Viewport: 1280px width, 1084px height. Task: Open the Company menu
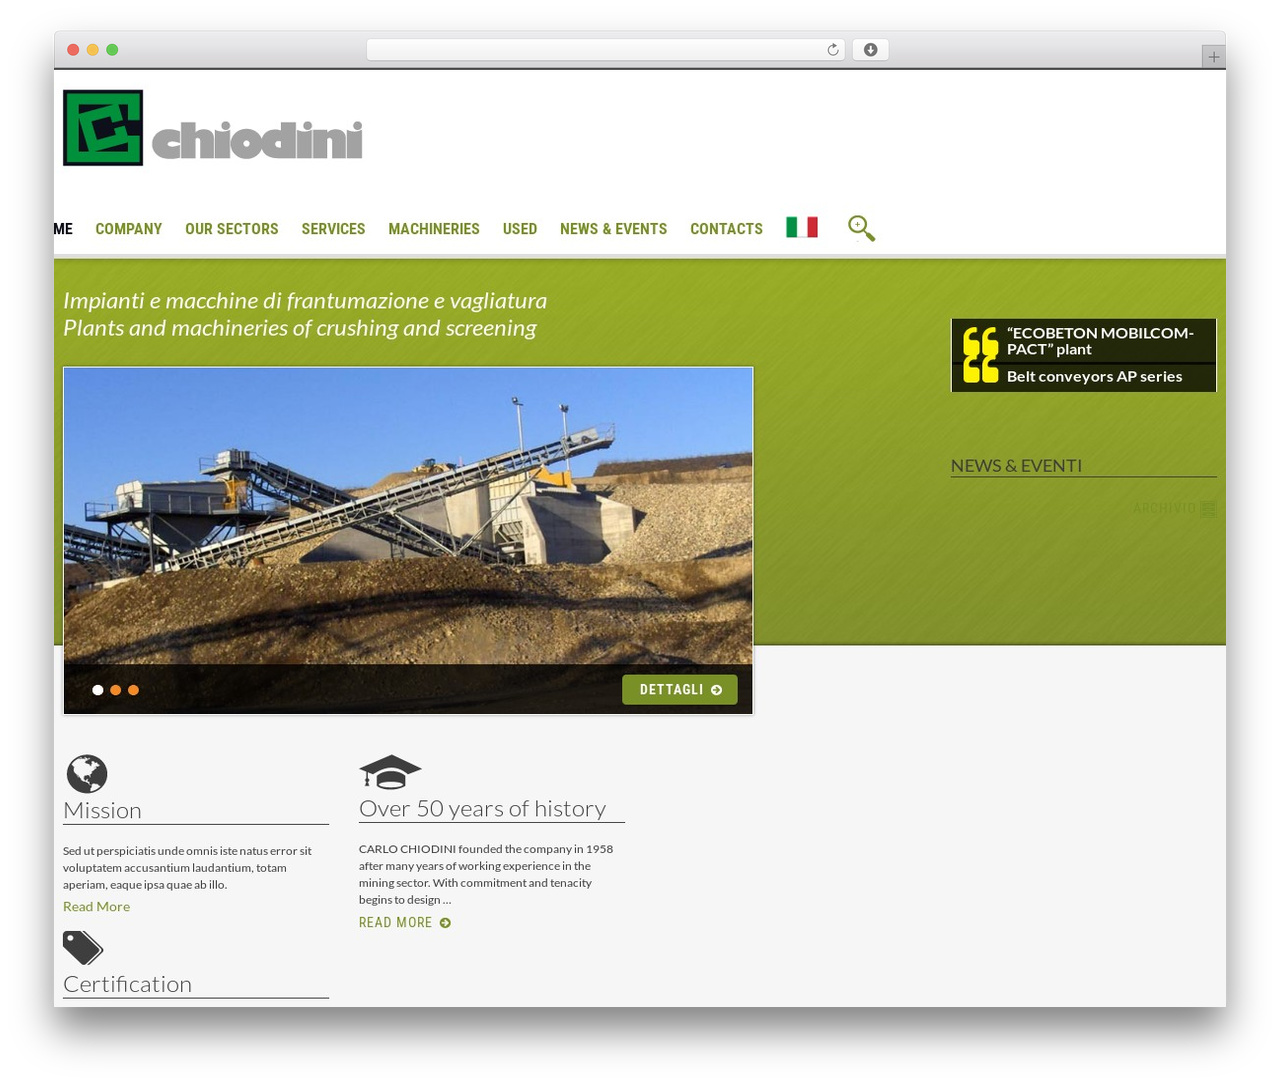point(129,229)
